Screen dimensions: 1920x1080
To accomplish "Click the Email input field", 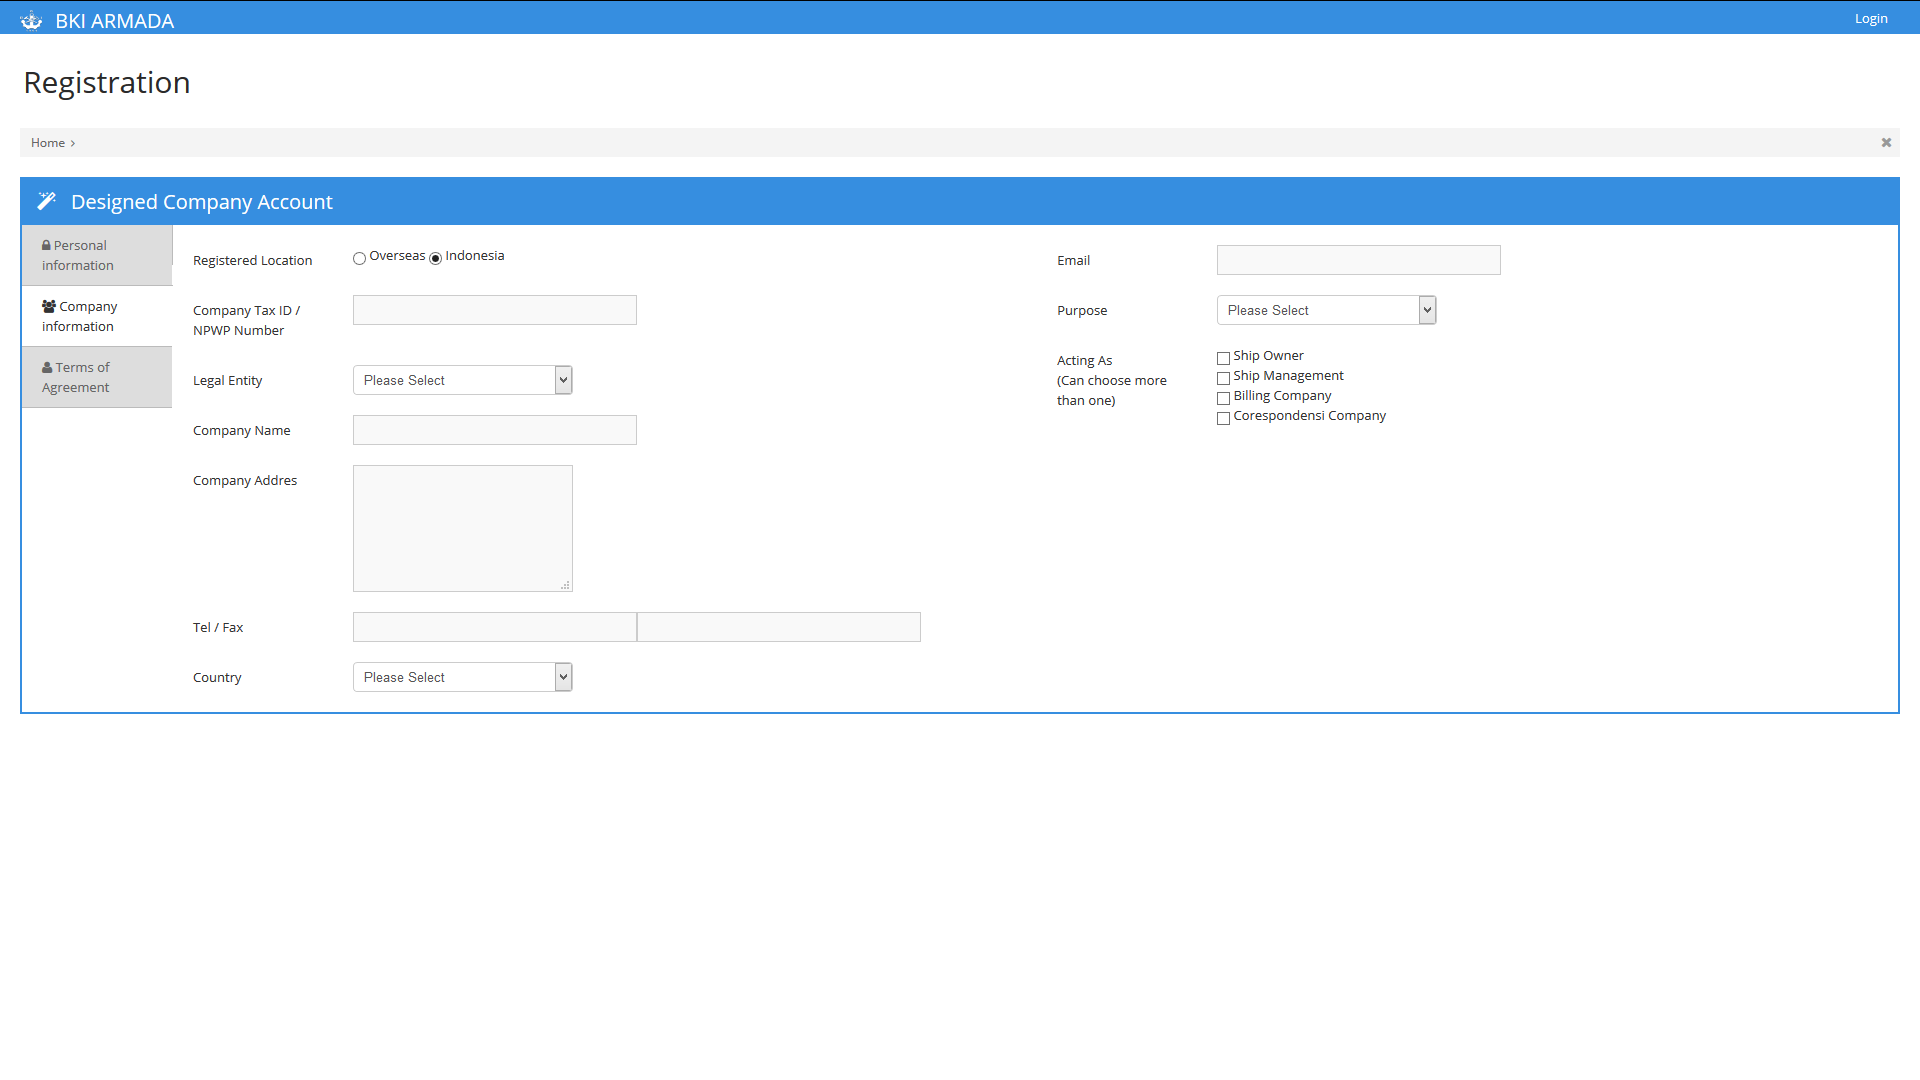I will 1358,260.
